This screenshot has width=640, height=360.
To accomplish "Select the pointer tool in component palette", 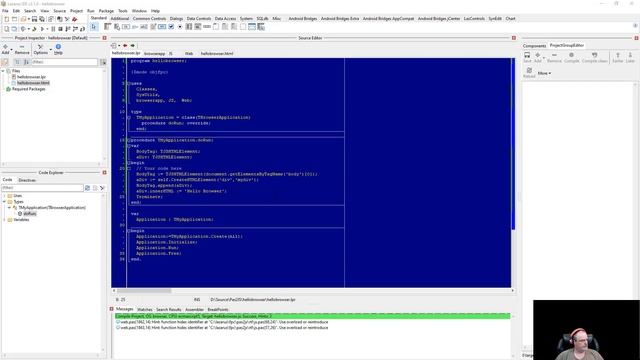I will click(94, 27).
